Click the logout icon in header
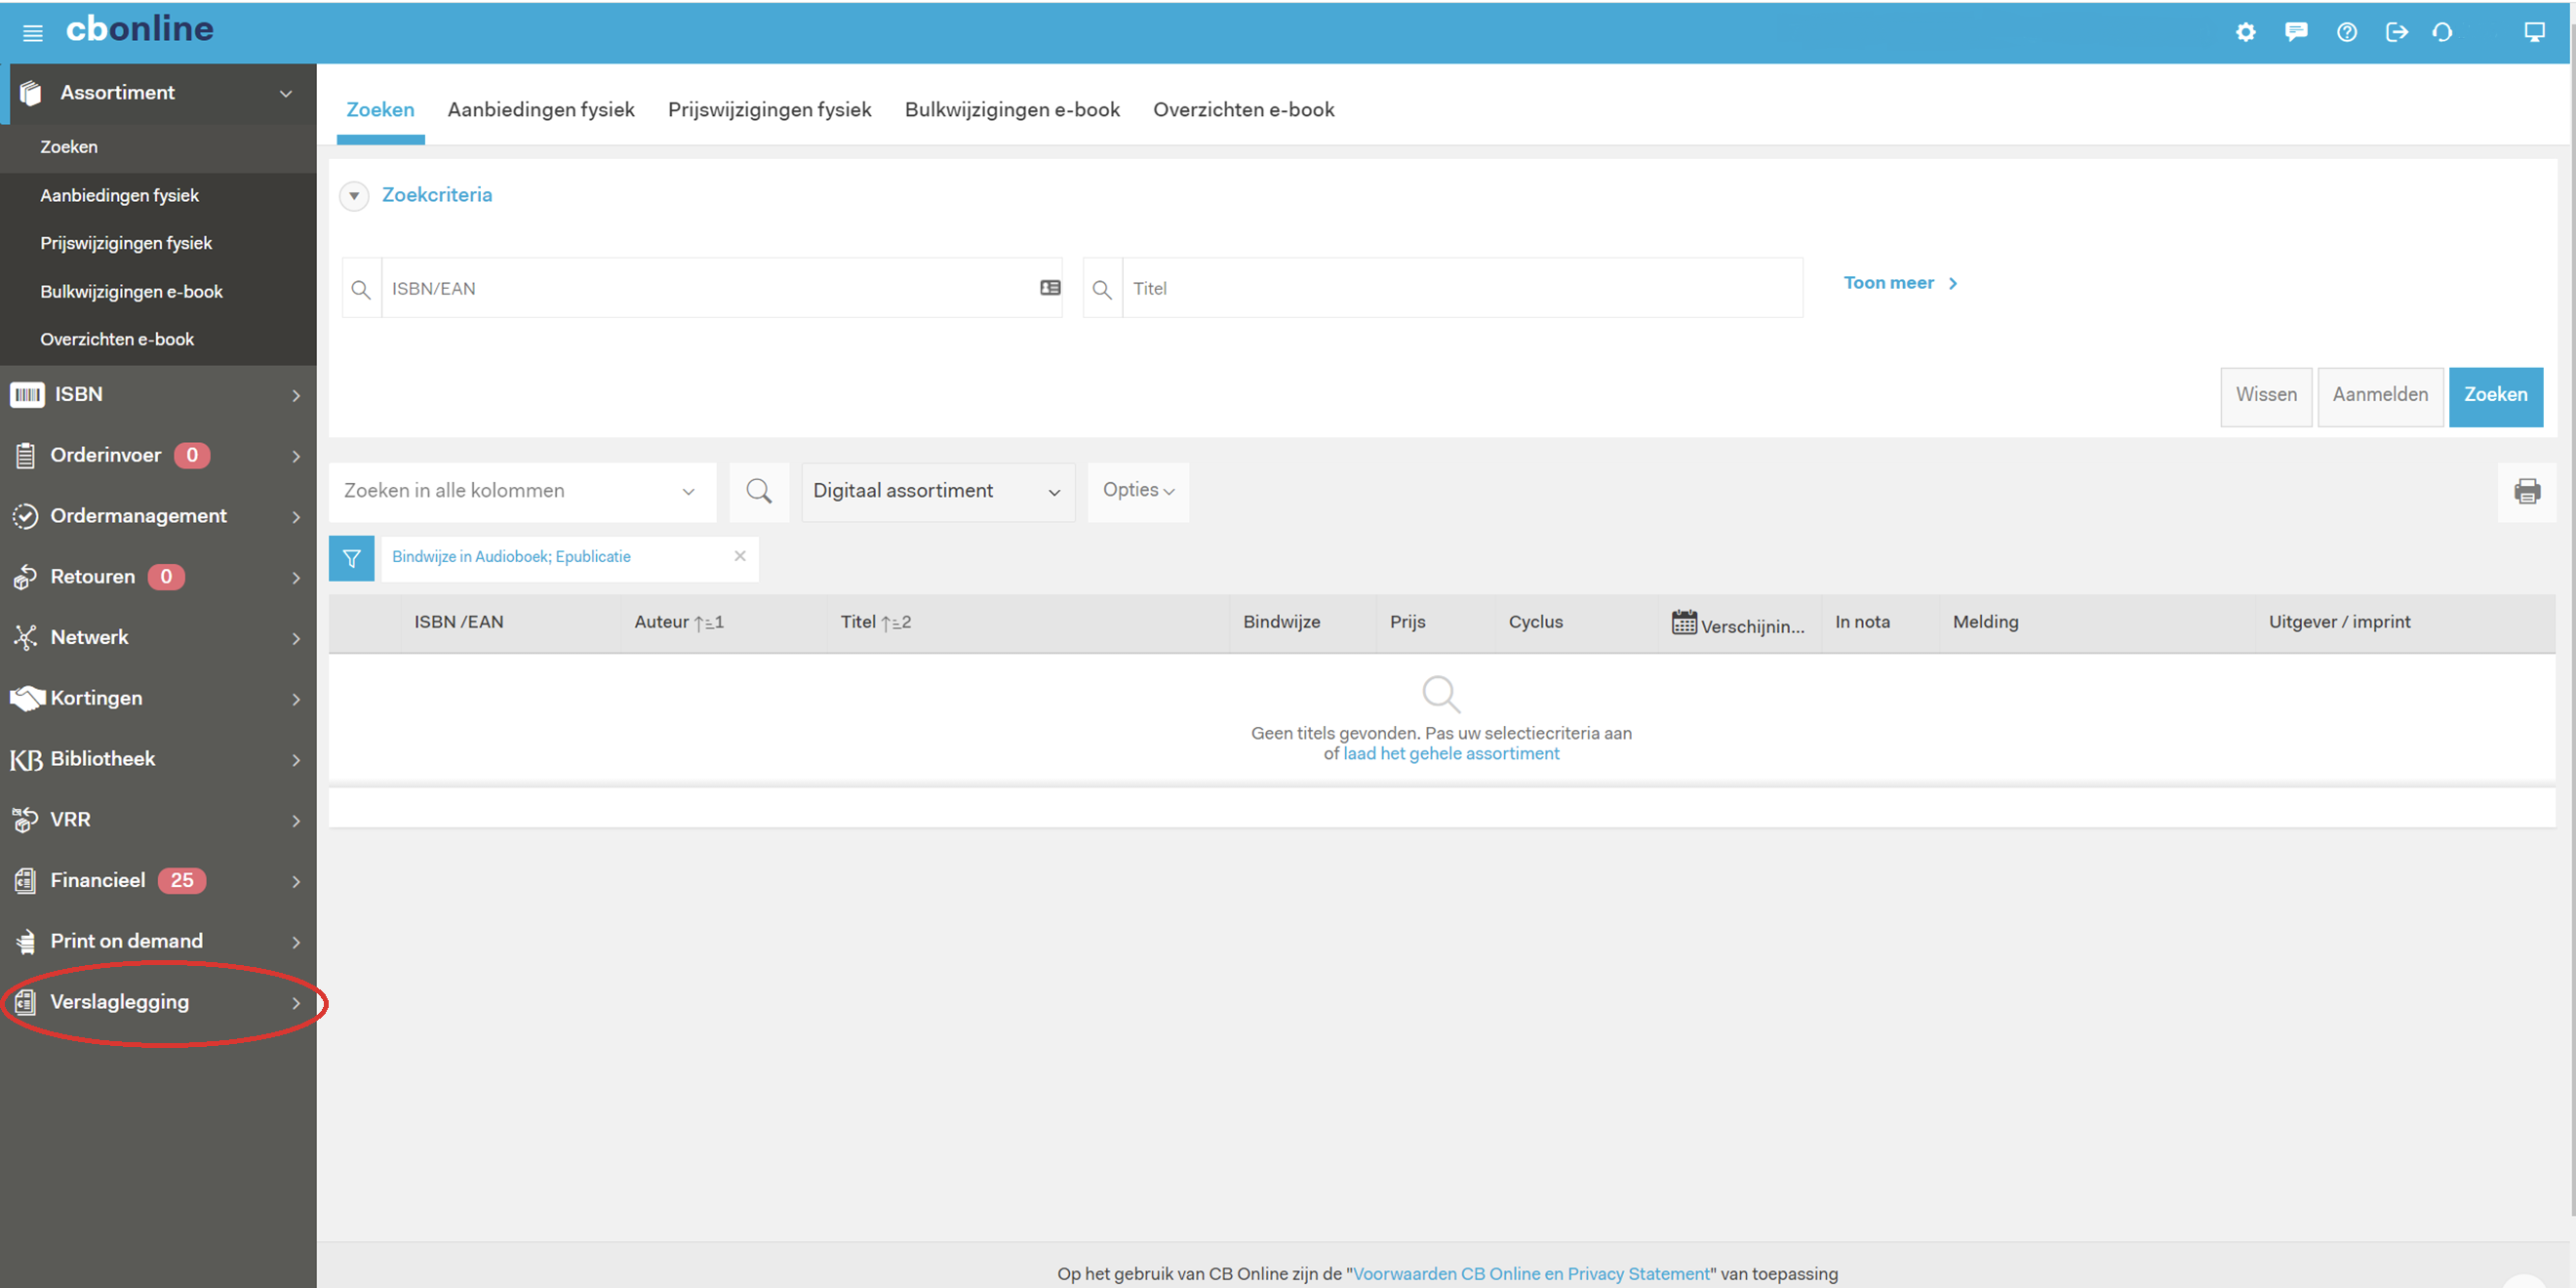Viewport: 2576px width, 1288px height. click(2396, 32)
